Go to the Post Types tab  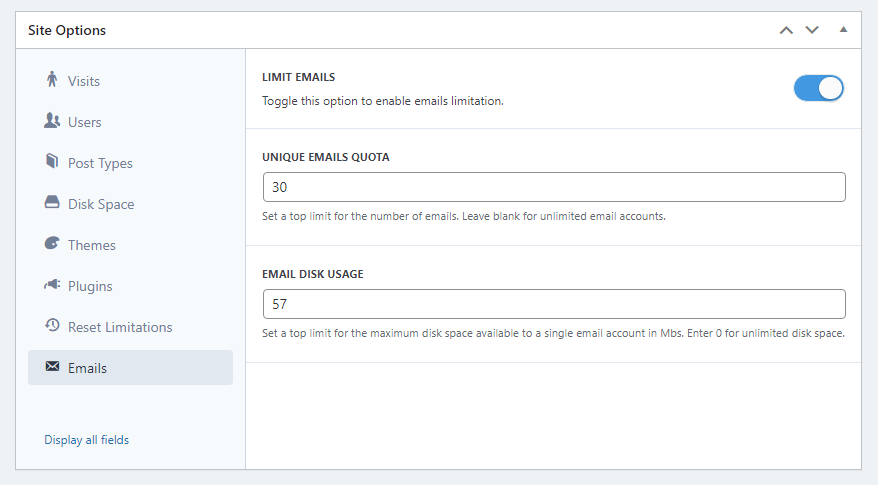pyautogui.click(x=130, y=163)
